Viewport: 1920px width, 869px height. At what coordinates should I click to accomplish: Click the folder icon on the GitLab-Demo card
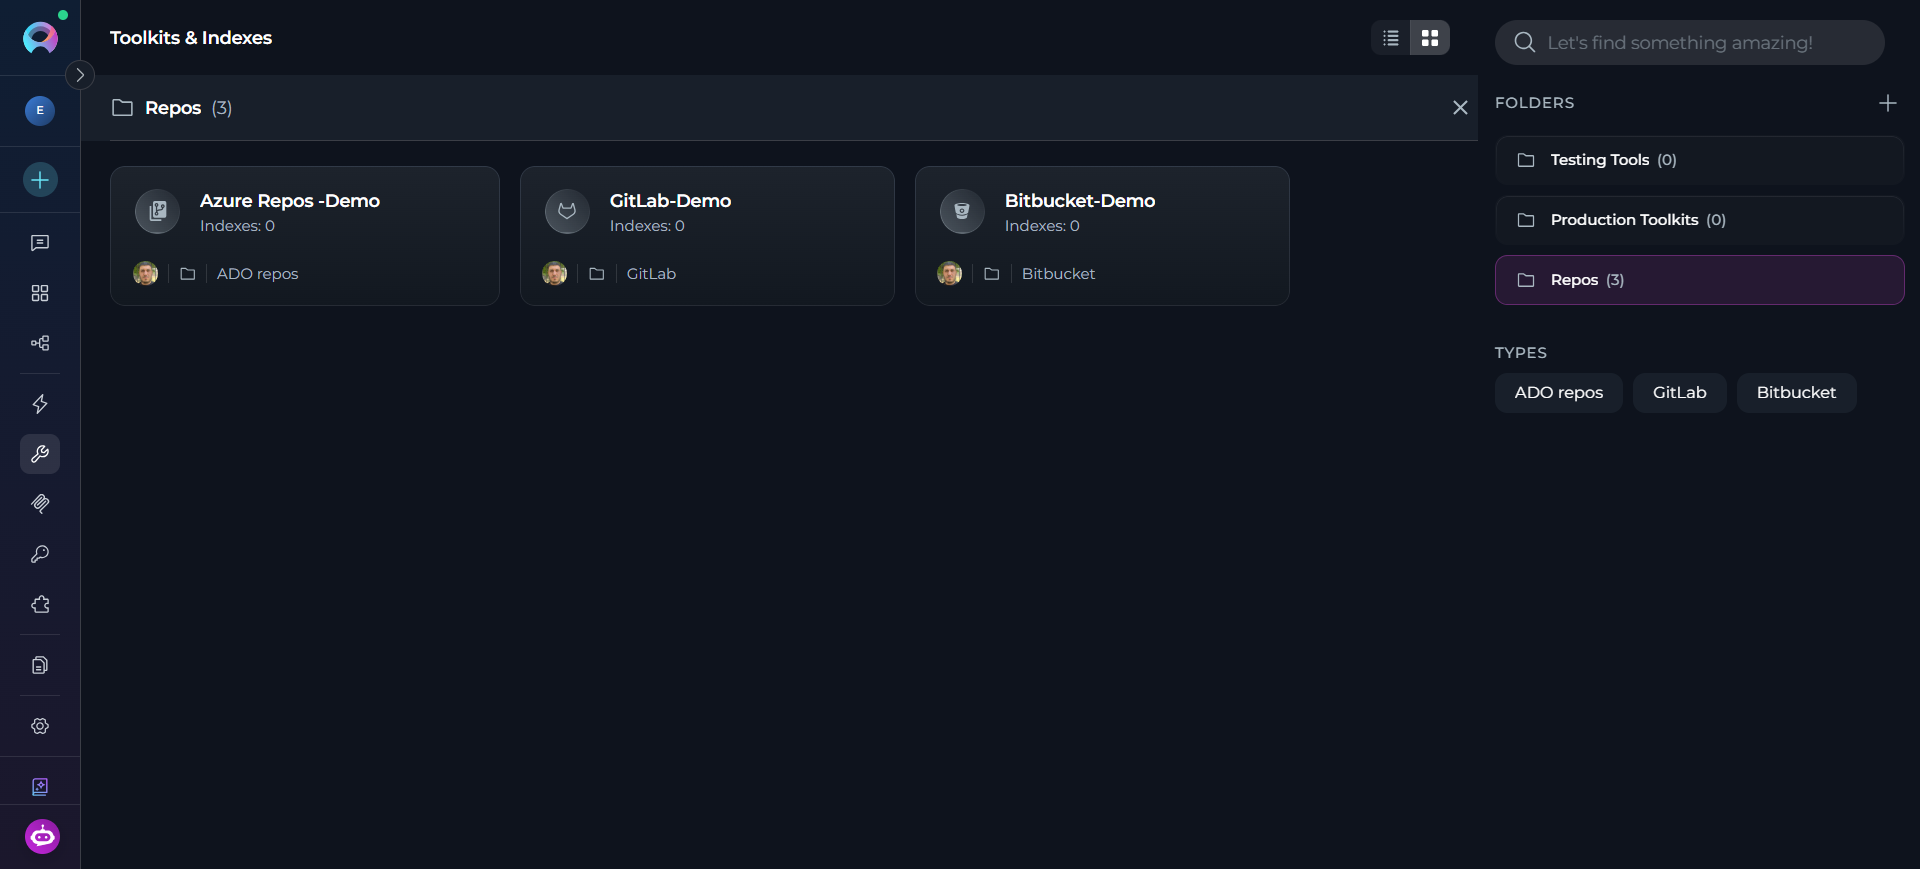597,274
